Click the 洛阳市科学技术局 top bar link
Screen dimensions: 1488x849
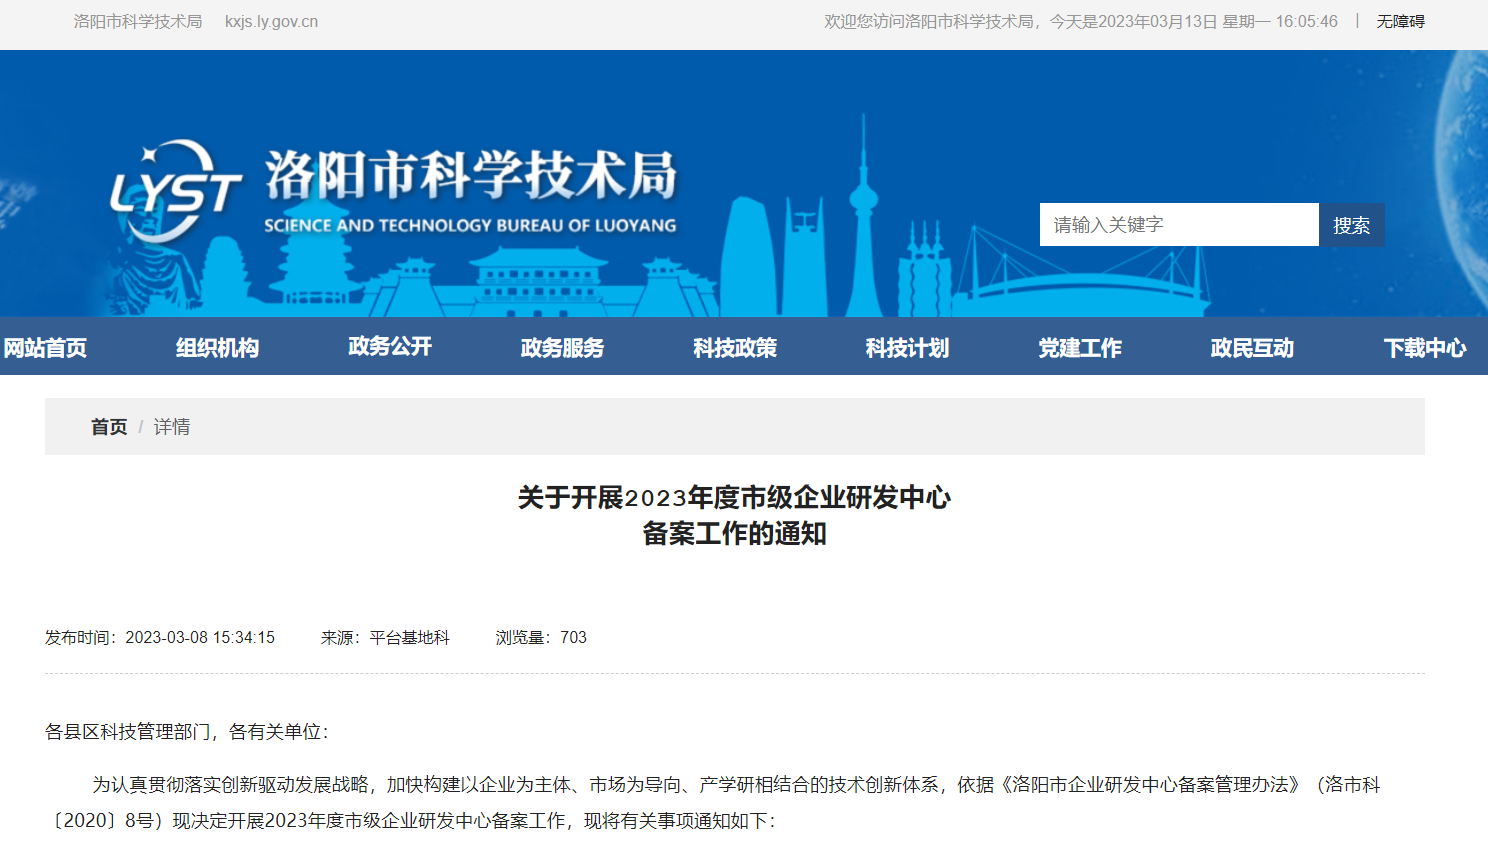(x=138, y=21)
